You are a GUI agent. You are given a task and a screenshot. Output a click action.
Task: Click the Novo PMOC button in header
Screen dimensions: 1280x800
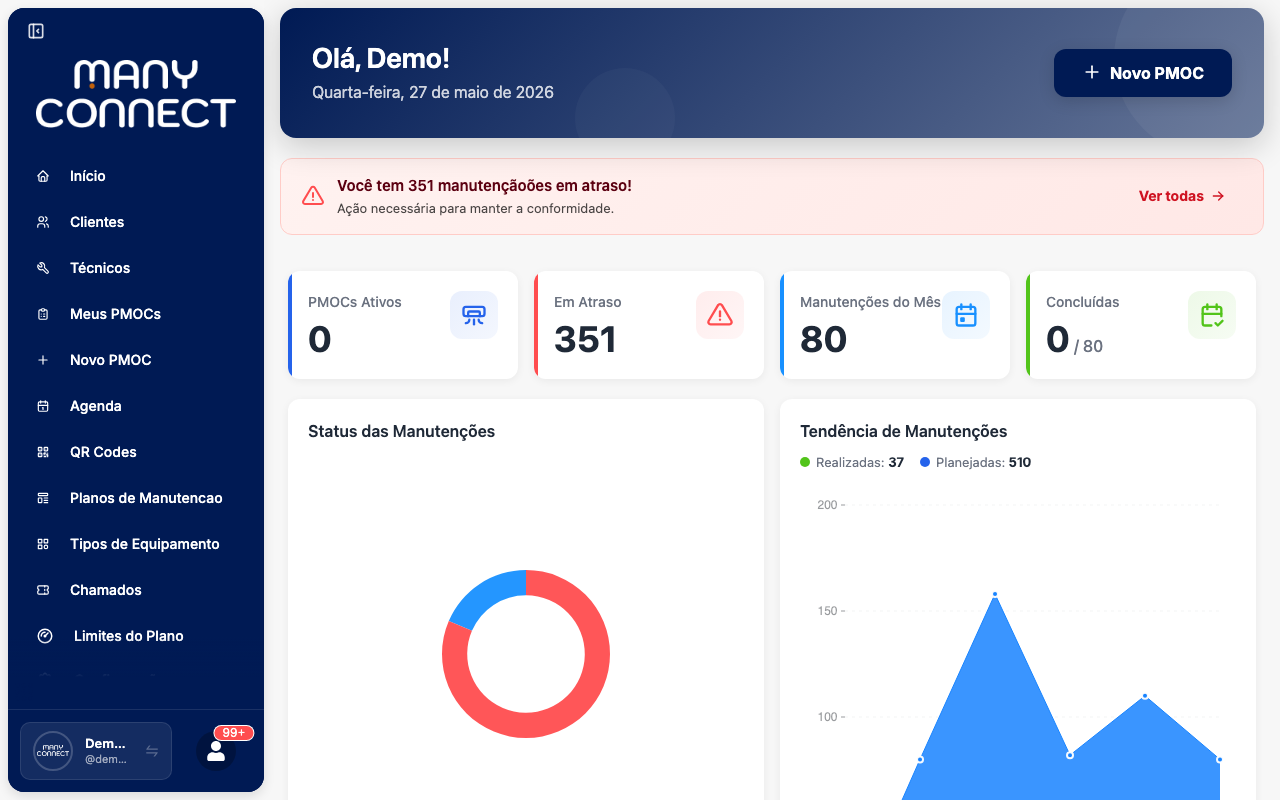[1143, 73]
